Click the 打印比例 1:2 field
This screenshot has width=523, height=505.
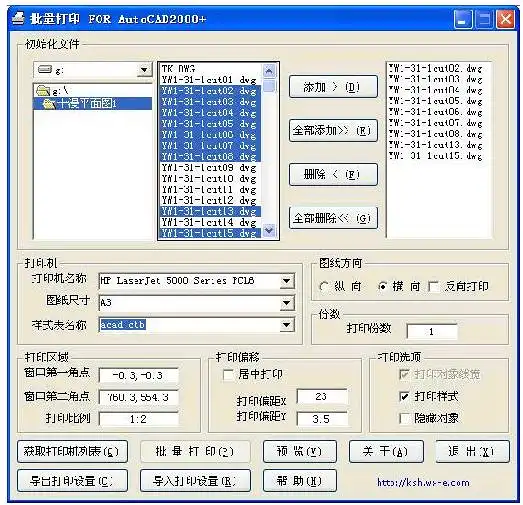coord(138,419)
